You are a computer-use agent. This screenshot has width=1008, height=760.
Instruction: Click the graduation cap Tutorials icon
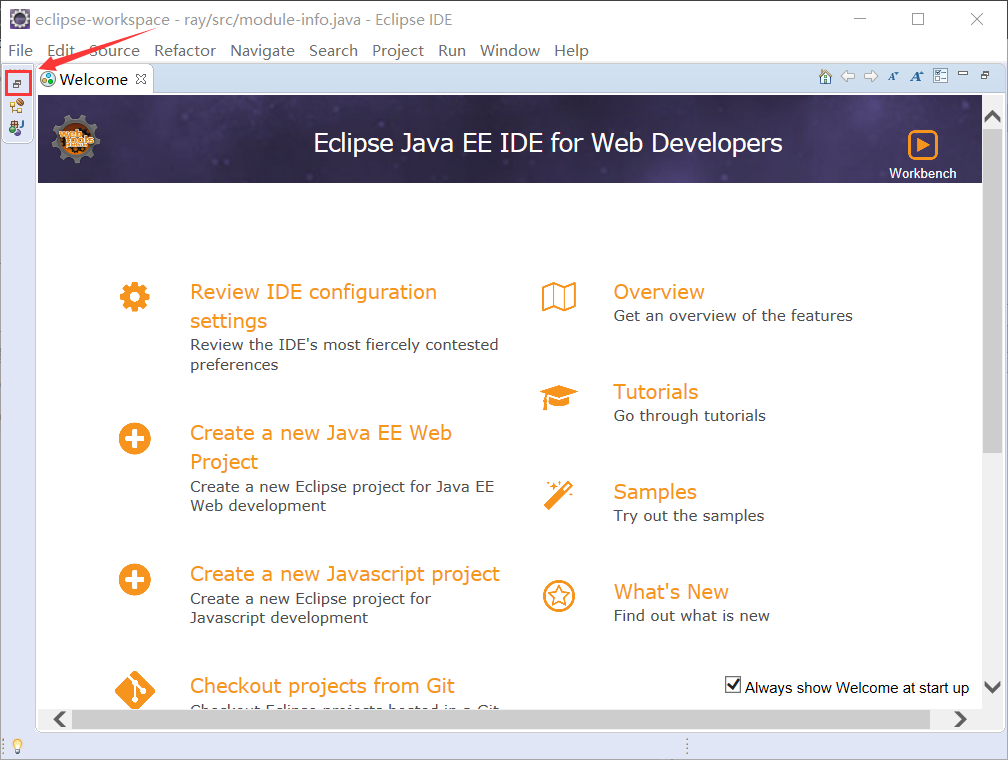click(559, 397)
